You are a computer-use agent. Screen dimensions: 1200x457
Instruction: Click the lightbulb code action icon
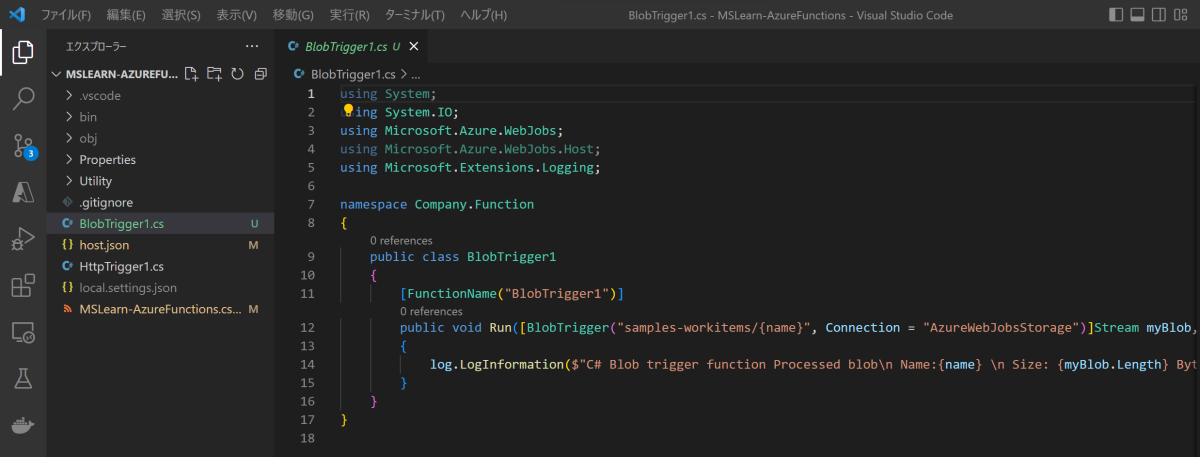[x=349, y=110]
